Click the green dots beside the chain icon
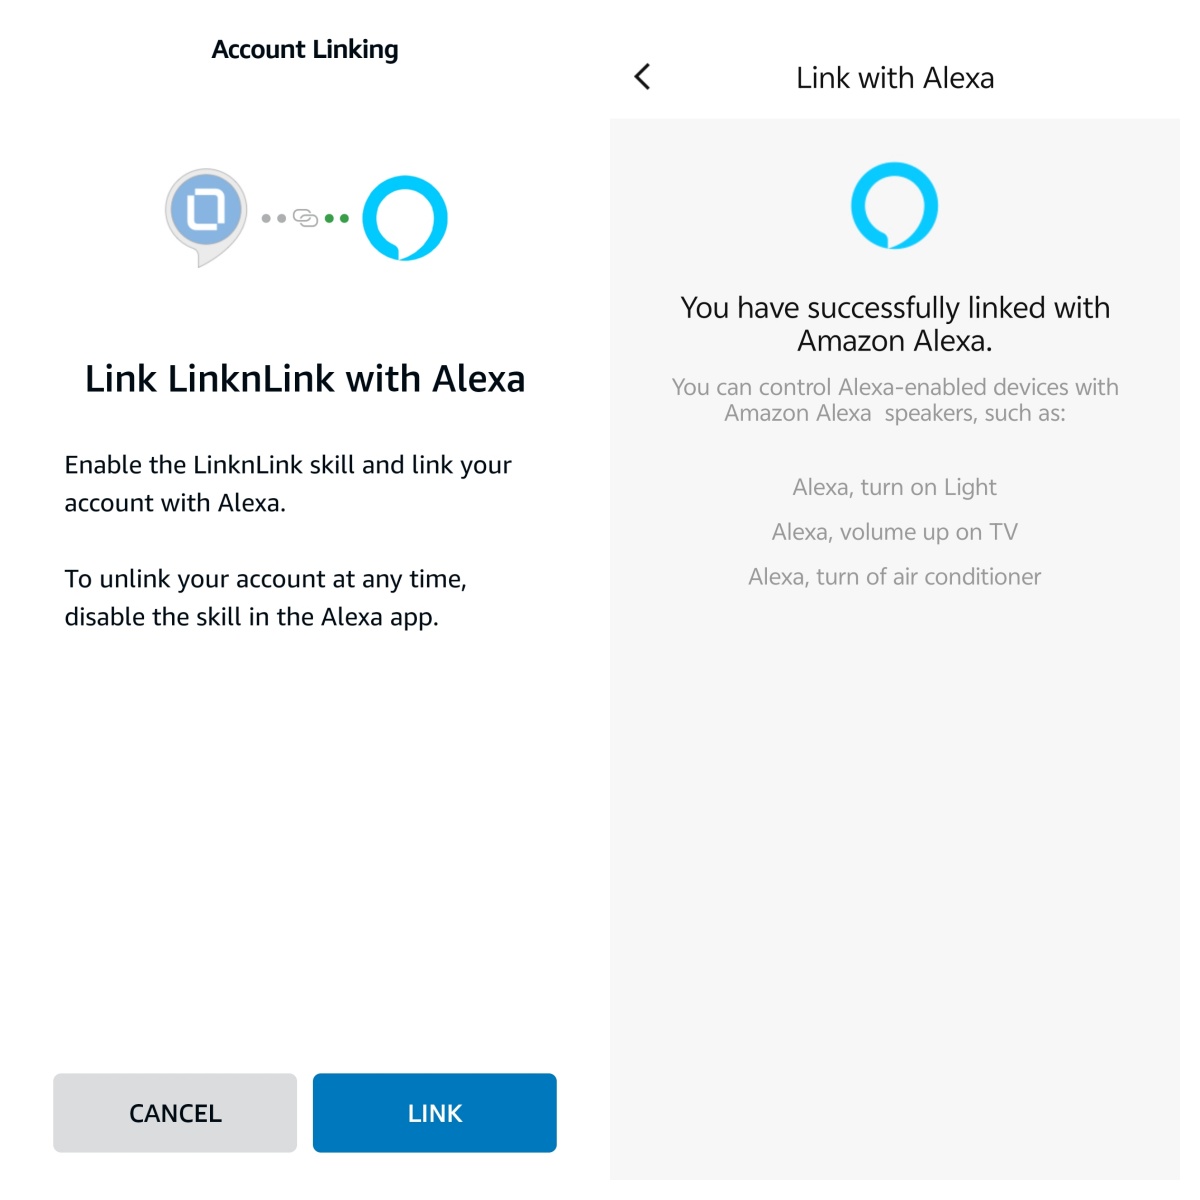This screenshot has width=1200, height=1200. click(337, 218)
